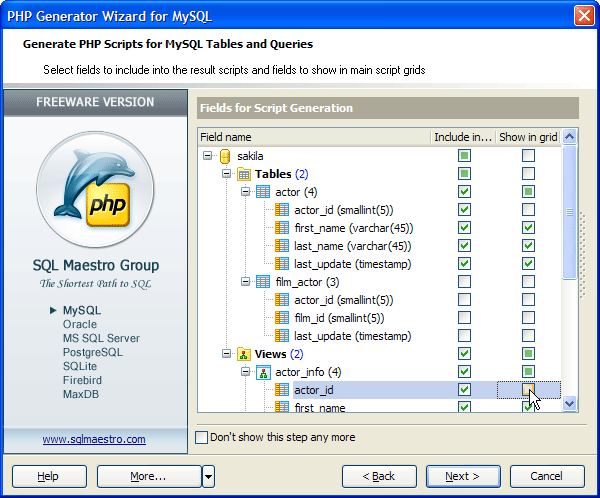The width and height of the screenshot is (600, 498).
Task: Go back with the < Back button
Action: pyautogui.click(x=379, y=477)
